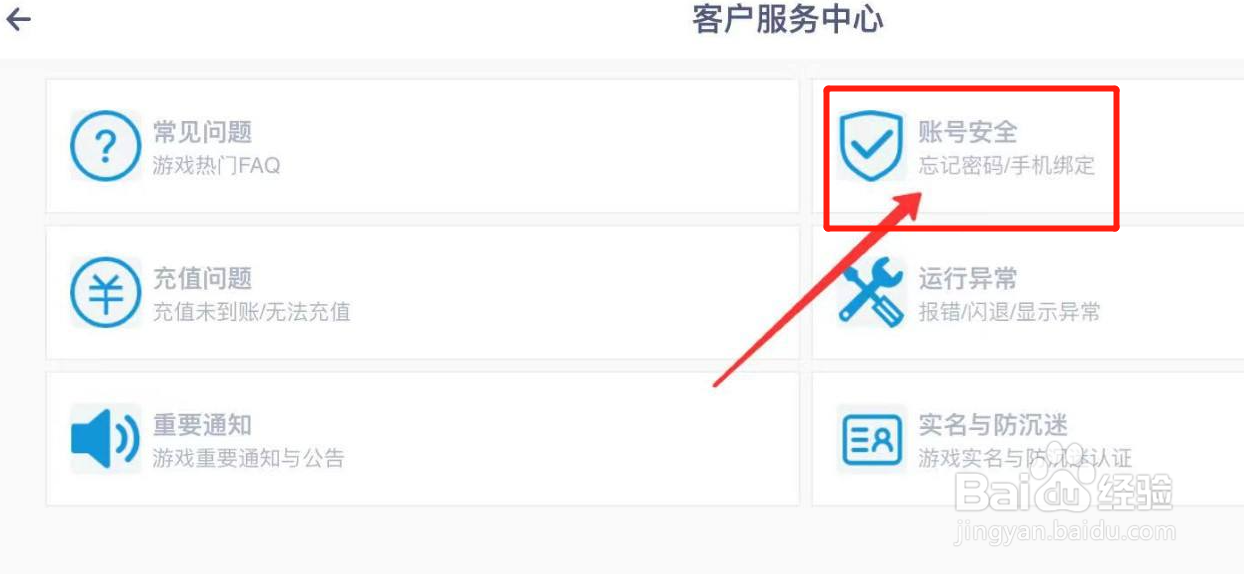
Task: Go back using the left arrow
Action: pyautogui.click(x=18, y=19)
